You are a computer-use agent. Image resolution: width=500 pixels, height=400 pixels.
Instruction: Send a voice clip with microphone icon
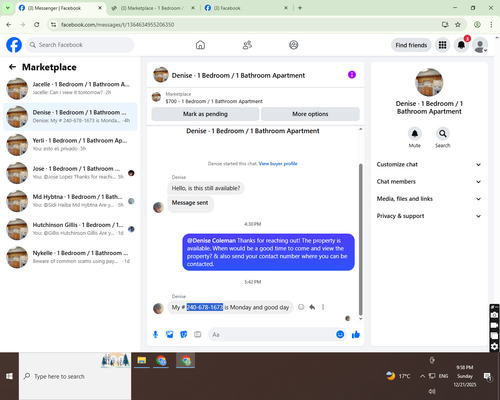pyautogui.click(x=155, y=334)
